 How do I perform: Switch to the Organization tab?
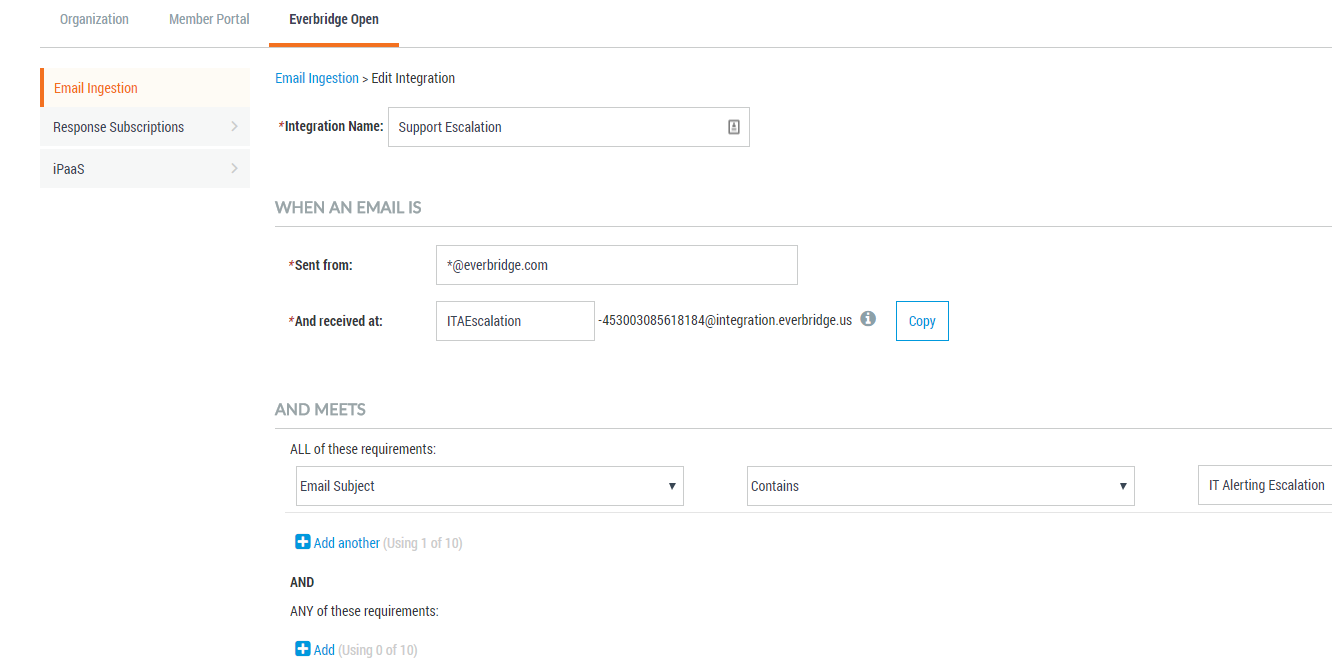point(94,18)
